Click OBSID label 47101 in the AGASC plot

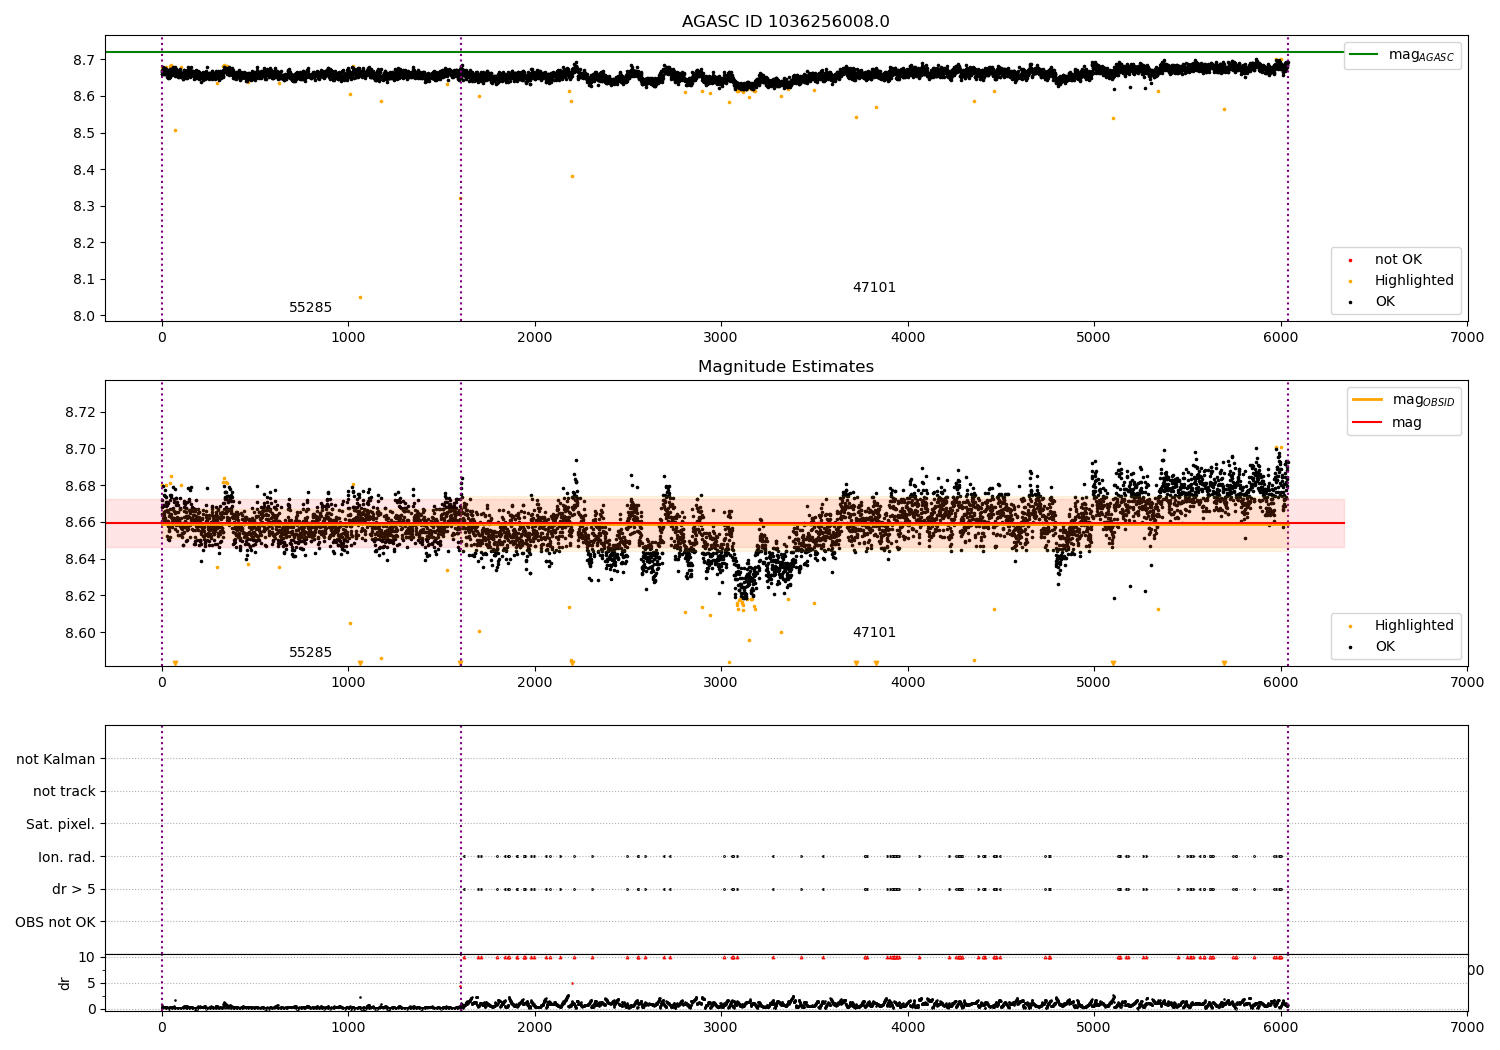(874, 288)
